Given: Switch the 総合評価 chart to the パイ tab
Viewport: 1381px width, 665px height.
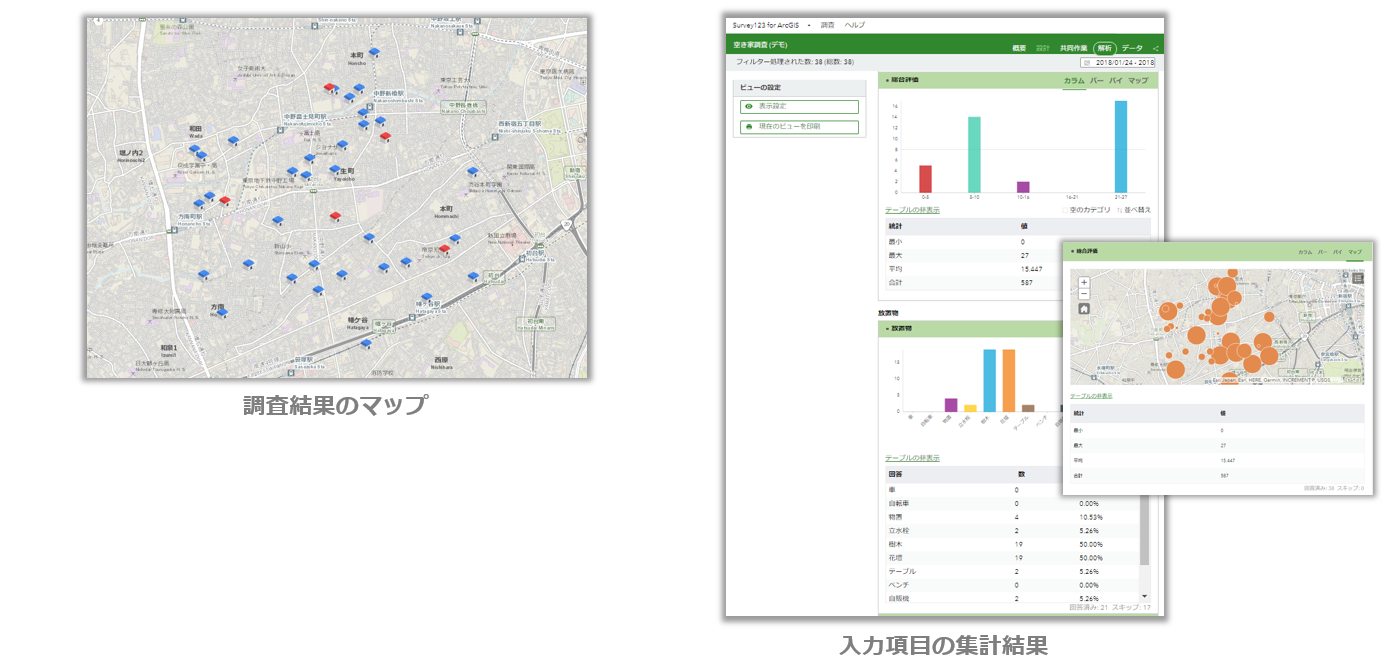Looking at the screenshot, I should coord(1116,80).
